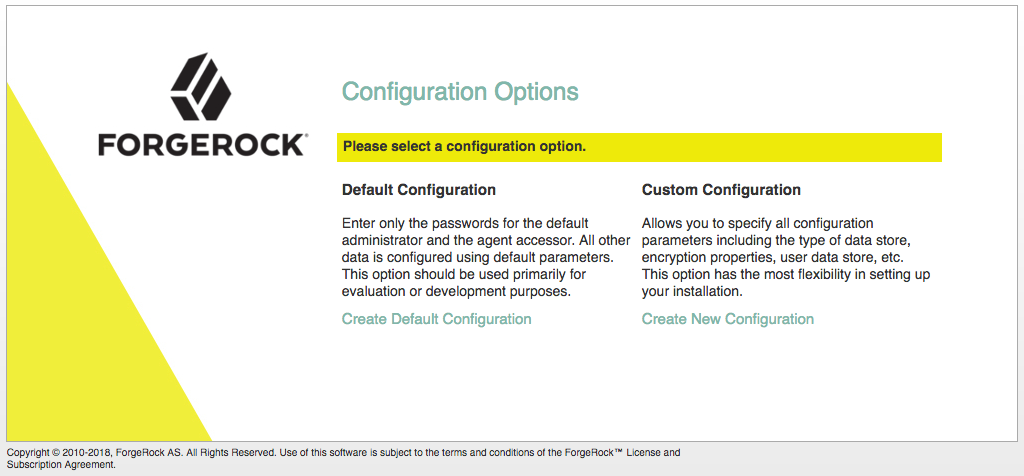Click the Default Configuration description paragraph
Image resolution: width=1024 pixels, height=476 pixels.
pos(487,257)
